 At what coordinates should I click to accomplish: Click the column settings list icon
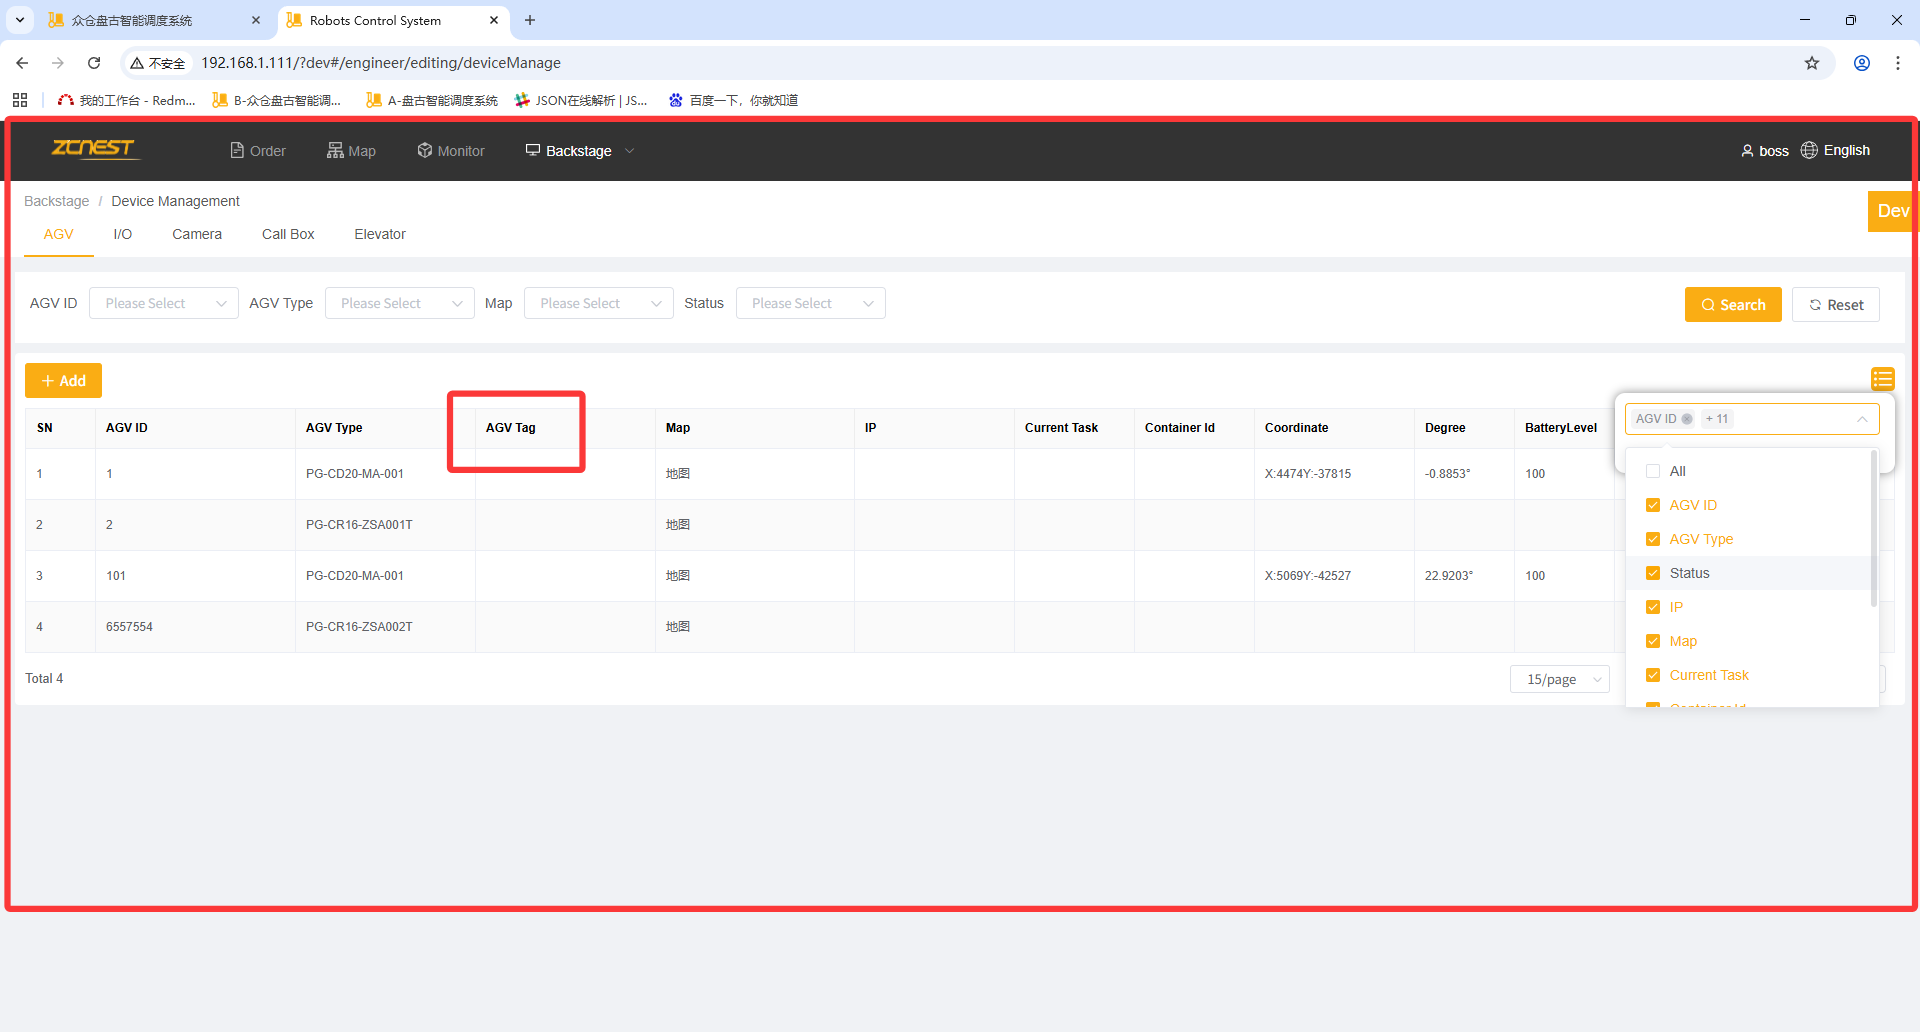click(1882, 379)
